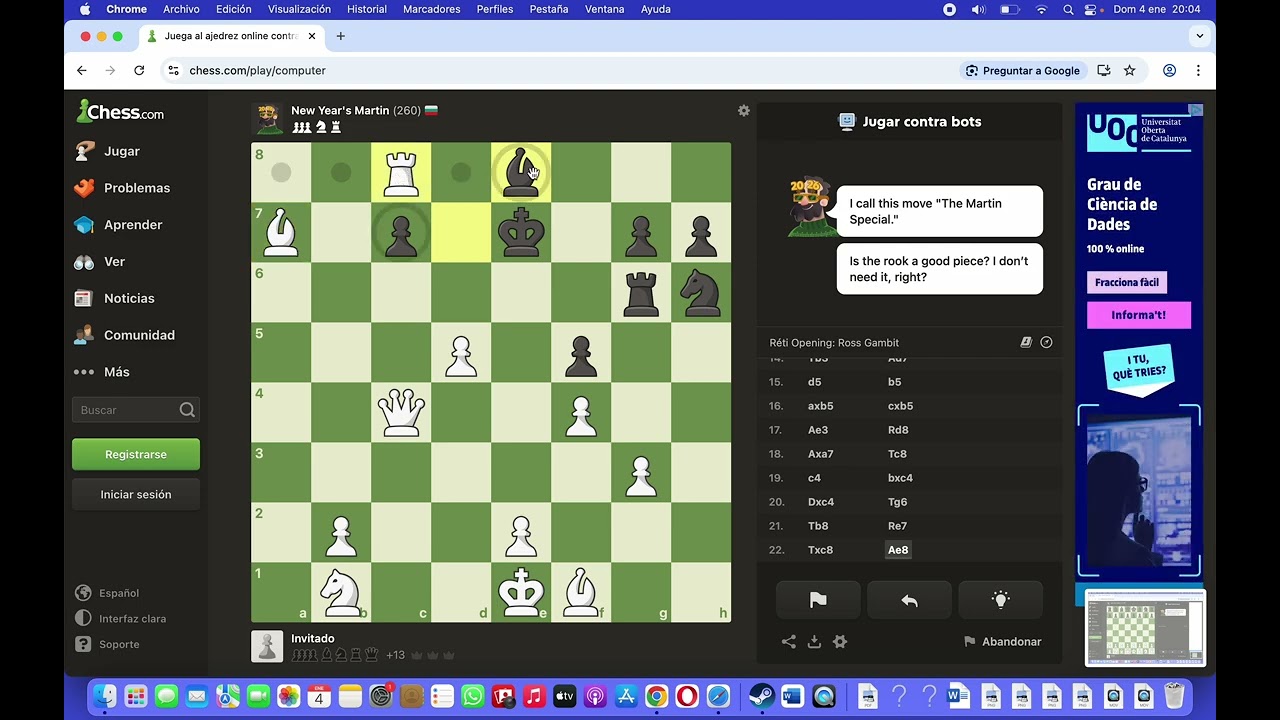Open the screenshot preview thumbnail in the corner
Viewport: 1280px width, 720px height.
(1145, 628)
